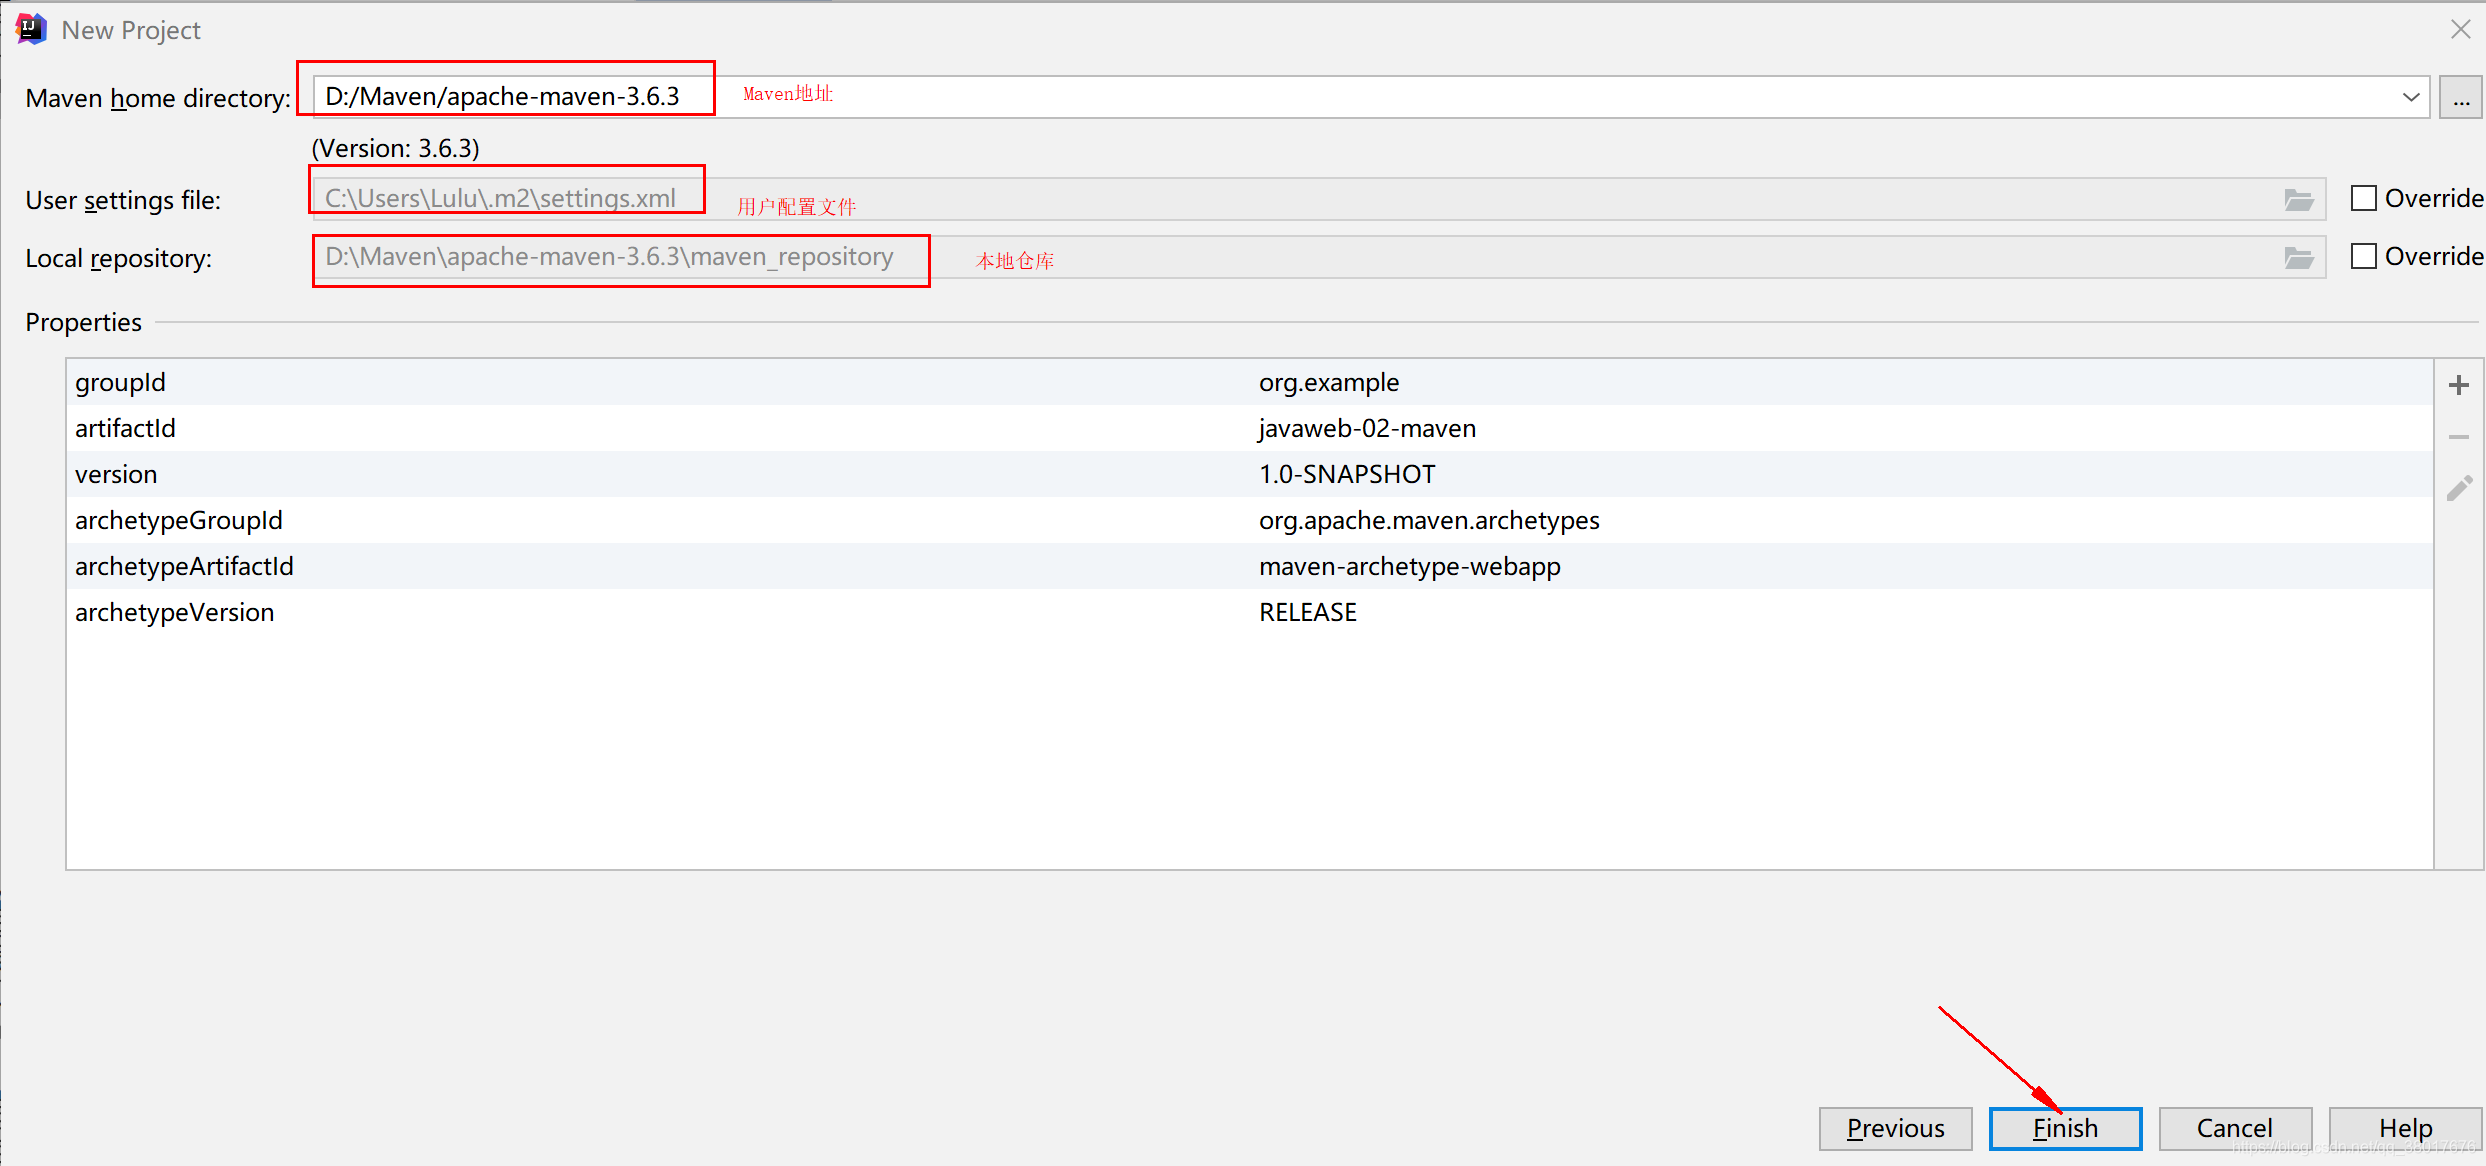Screen dimensions: 2486x1166
Task: Select the version 1.0-SNAPSHOT row
Action: (1347, 474)
